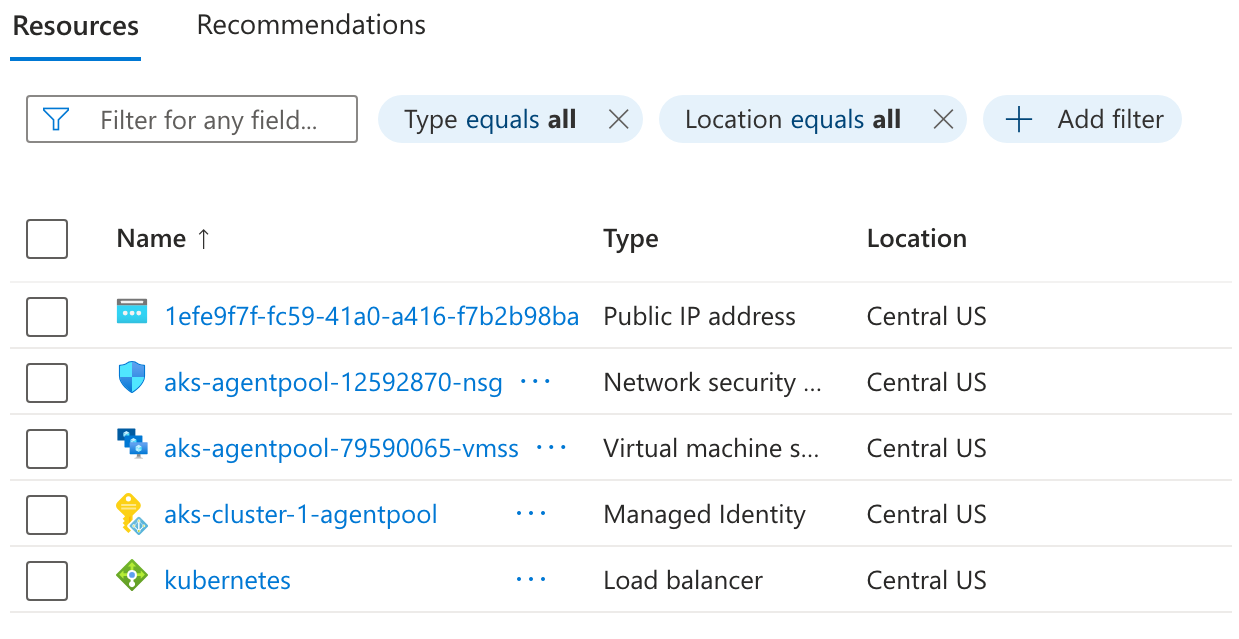Open more options for aks-cluster-1-agentpool

pyautogui.click(x=531, y=514)
